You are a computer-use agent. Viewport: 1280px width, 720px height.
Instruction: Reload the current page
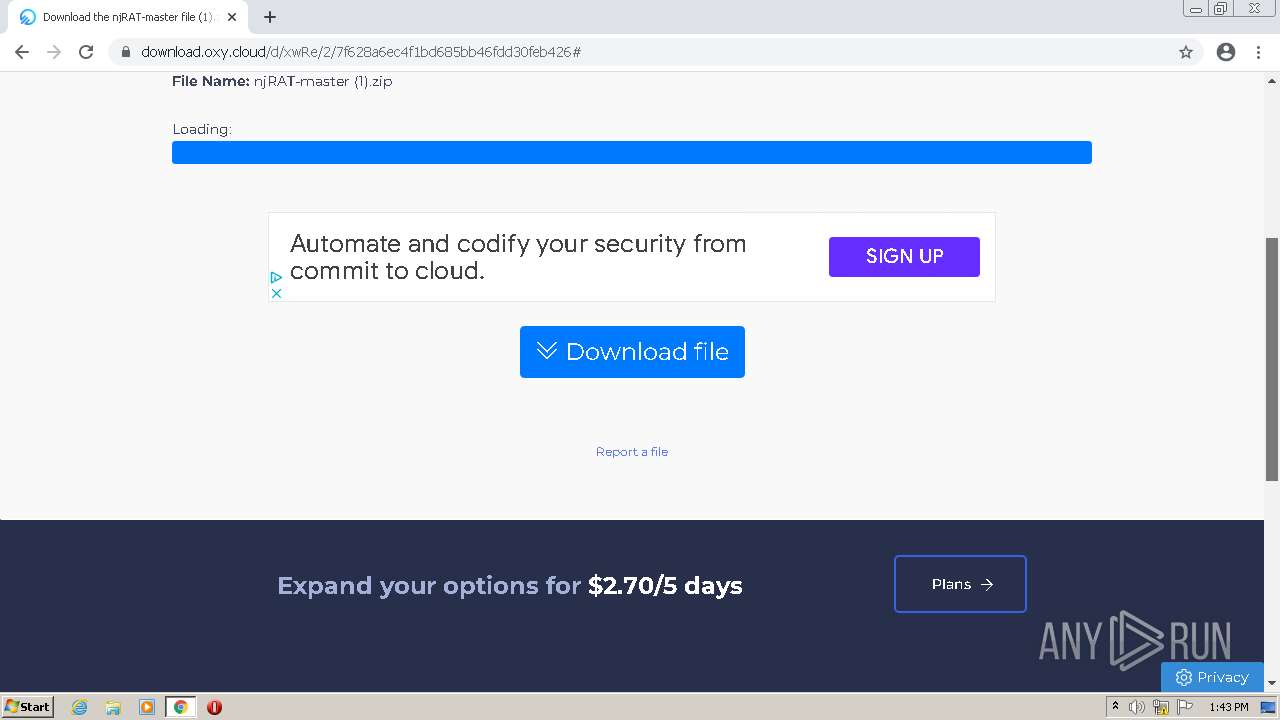[x=86, y=52]
